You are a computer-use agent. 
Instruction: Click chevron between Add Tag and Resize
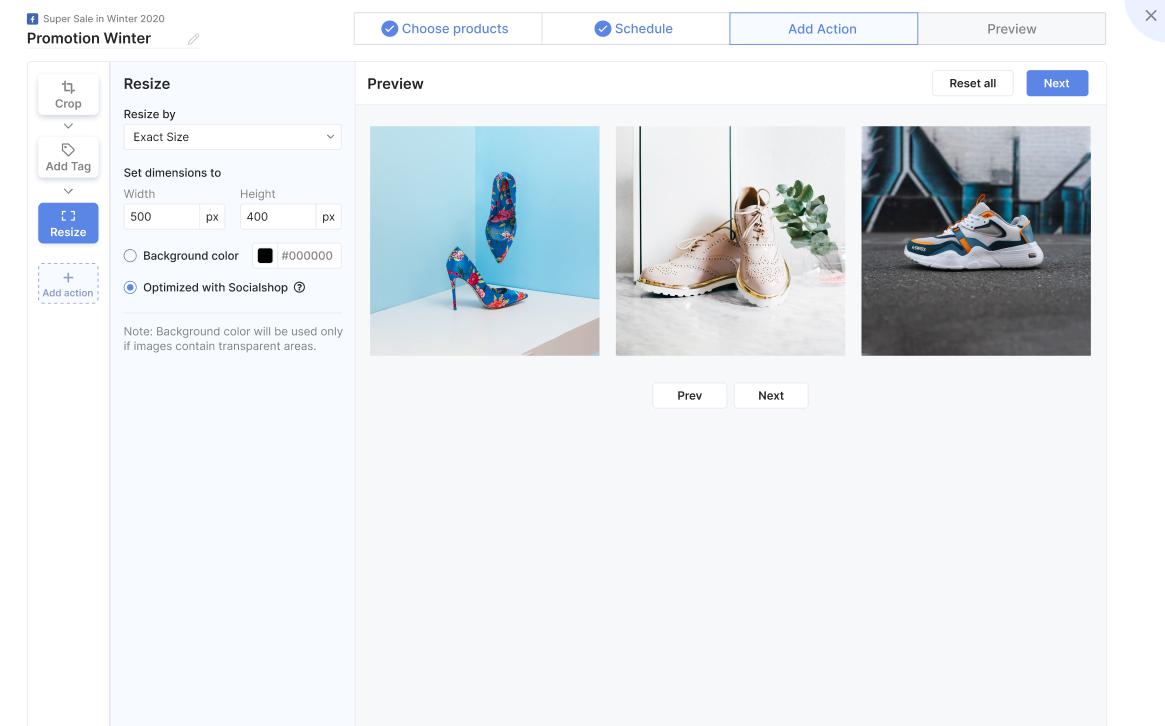pos(68,191)
